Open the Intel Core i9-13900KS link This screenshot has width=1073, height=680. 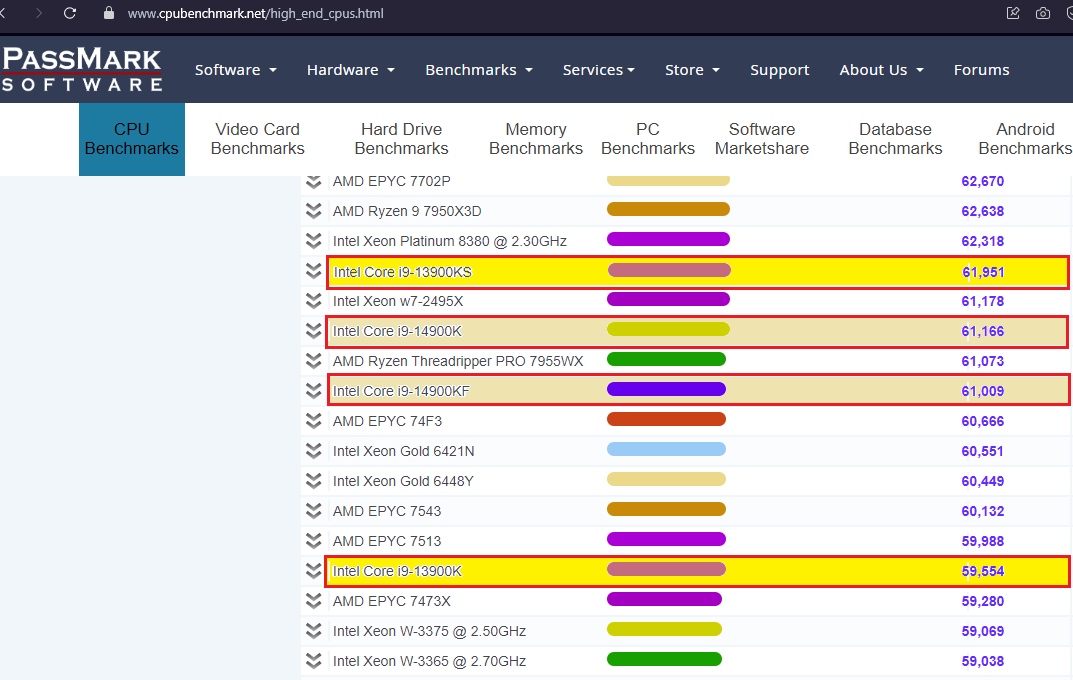tap(402, 272)
